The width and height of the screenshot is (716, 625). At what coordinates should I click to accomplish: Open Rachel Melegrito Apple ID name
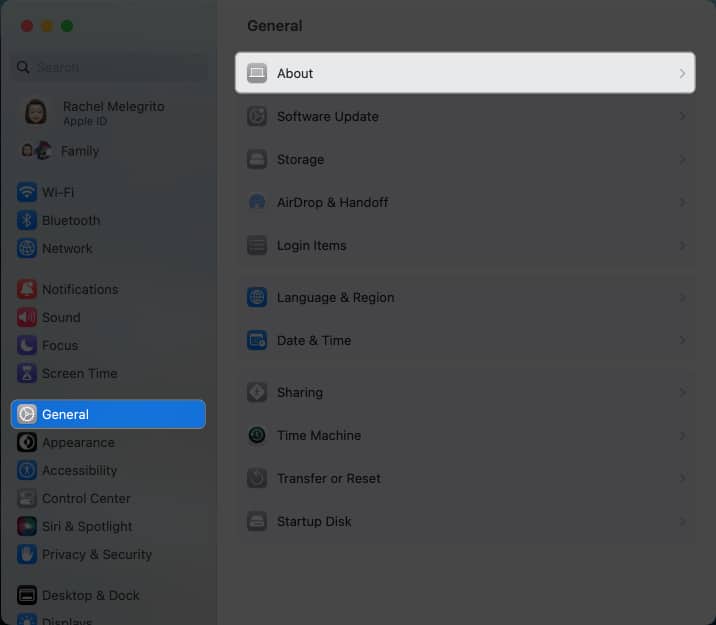tap(114, 106)
